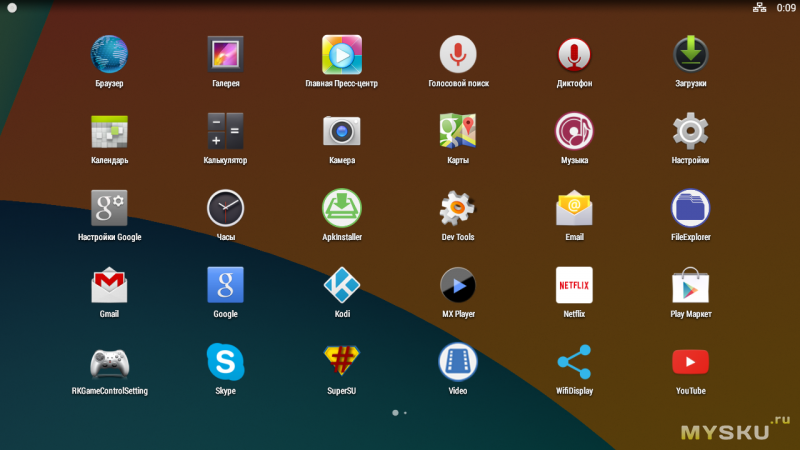Tap the Ethernet network status icon
The width and height of the screenshot is (800, 450).
tap(759, 8)
